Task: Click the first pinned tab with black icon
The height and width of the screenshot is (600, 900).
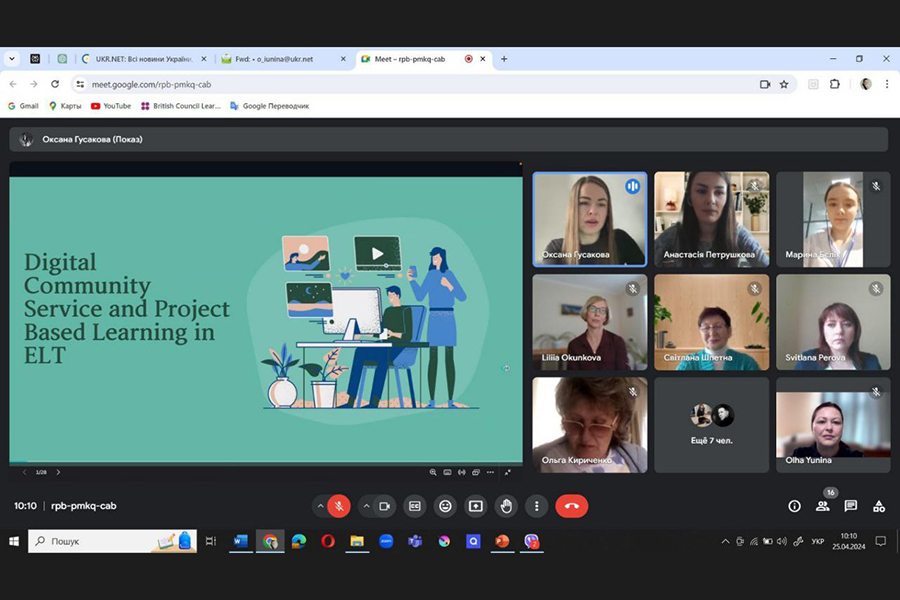Action: point(35,59)
